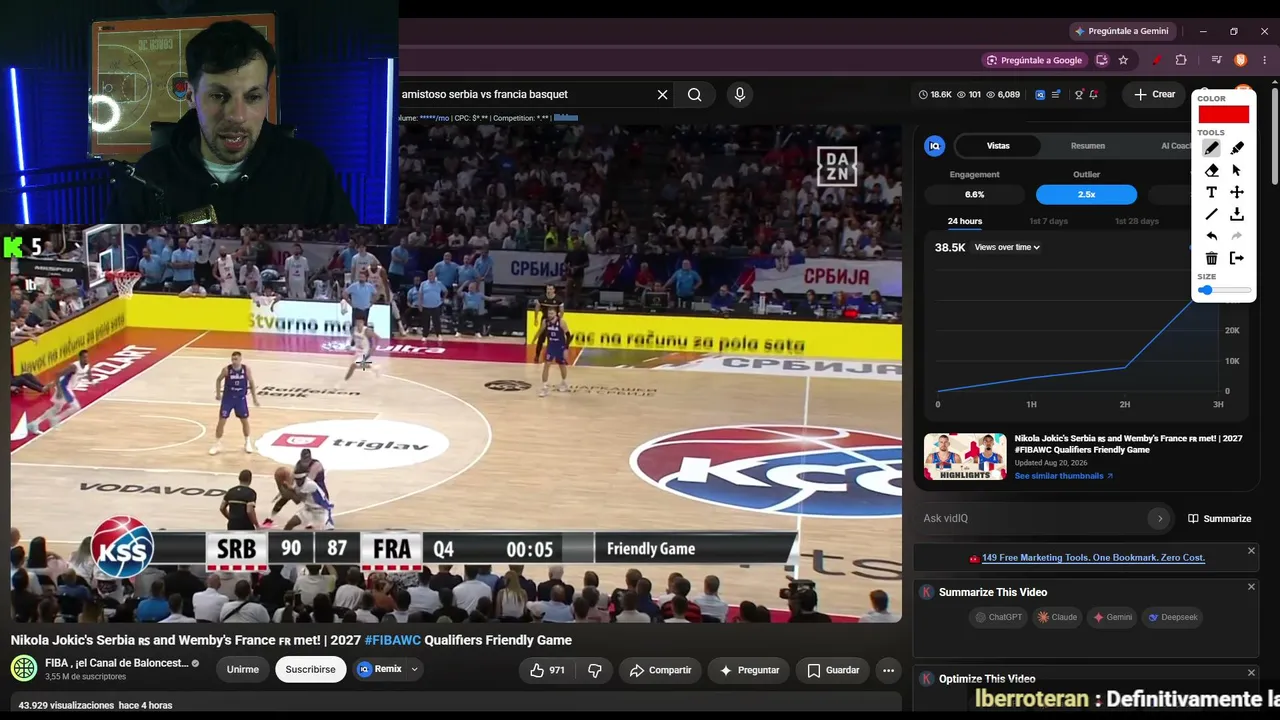Select the line drawing tool
Viewport: 1280px width, 720px height.
click(1211, 214)
